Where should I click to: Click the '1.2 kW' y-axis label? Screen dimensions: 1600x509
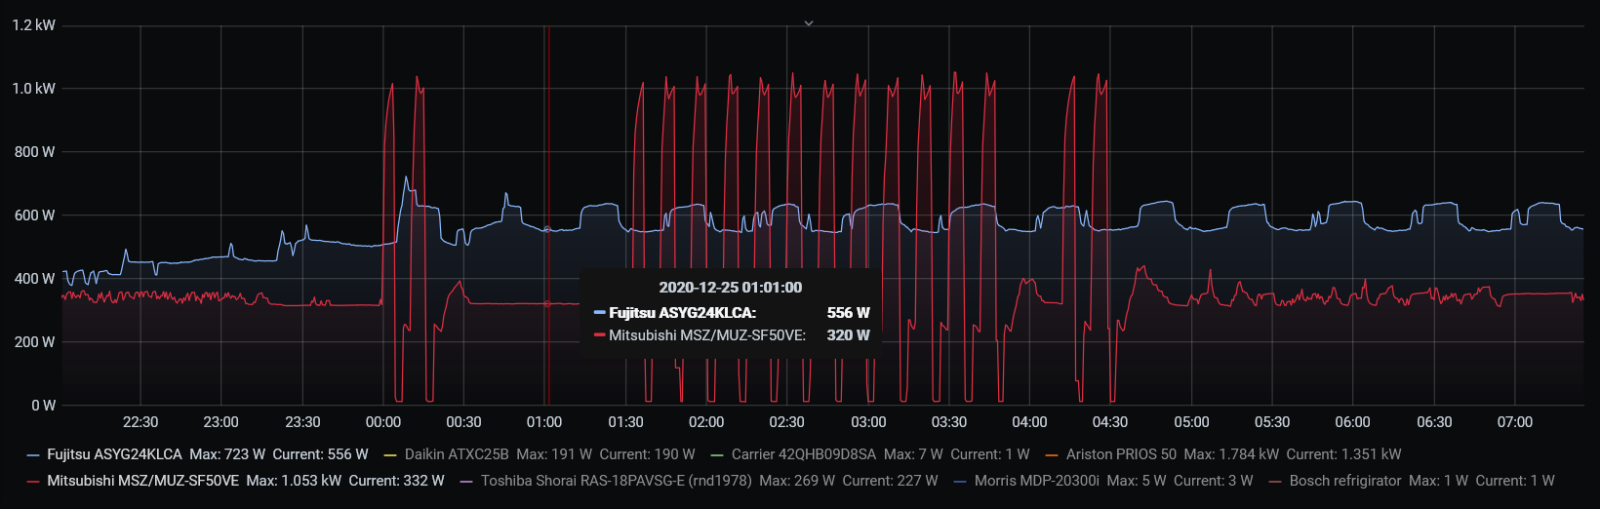tap(34, 25)
